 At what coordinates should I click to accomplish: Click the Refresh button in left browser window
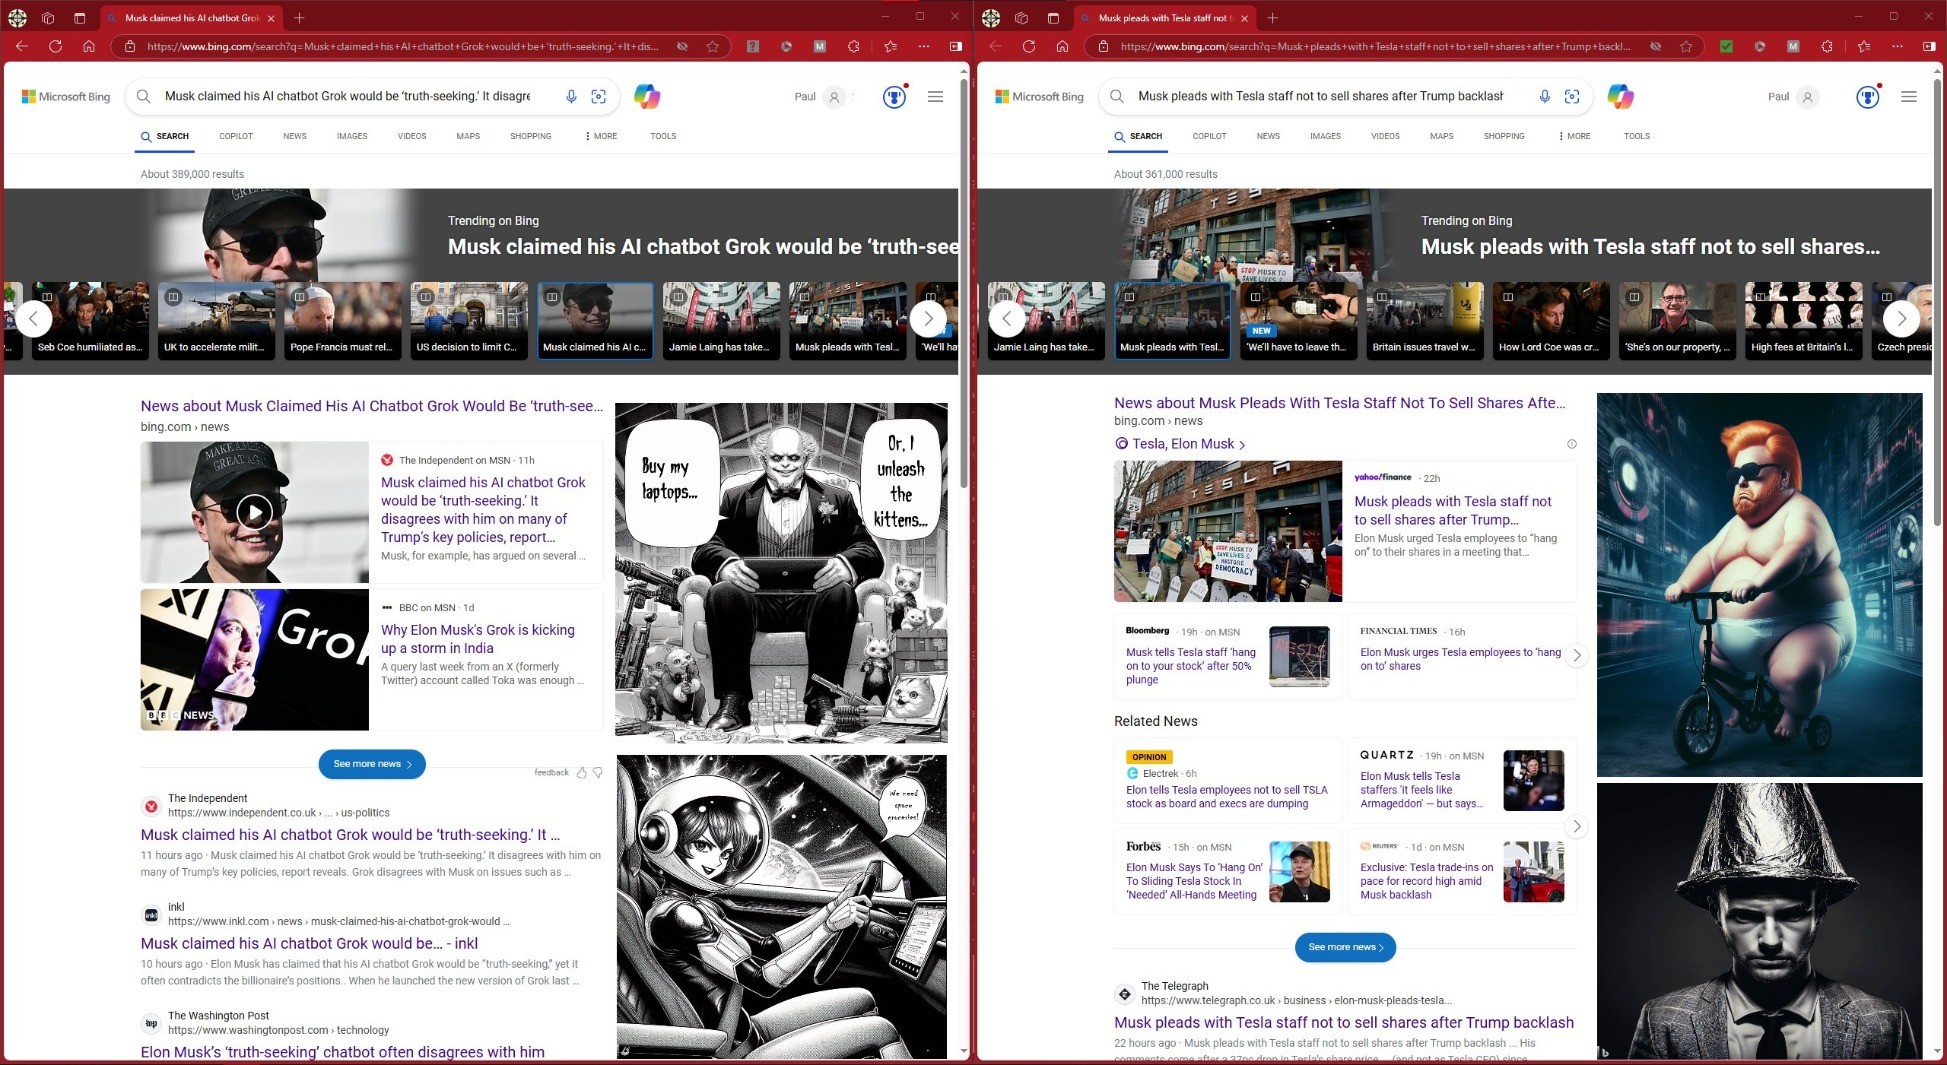[55, 46]
